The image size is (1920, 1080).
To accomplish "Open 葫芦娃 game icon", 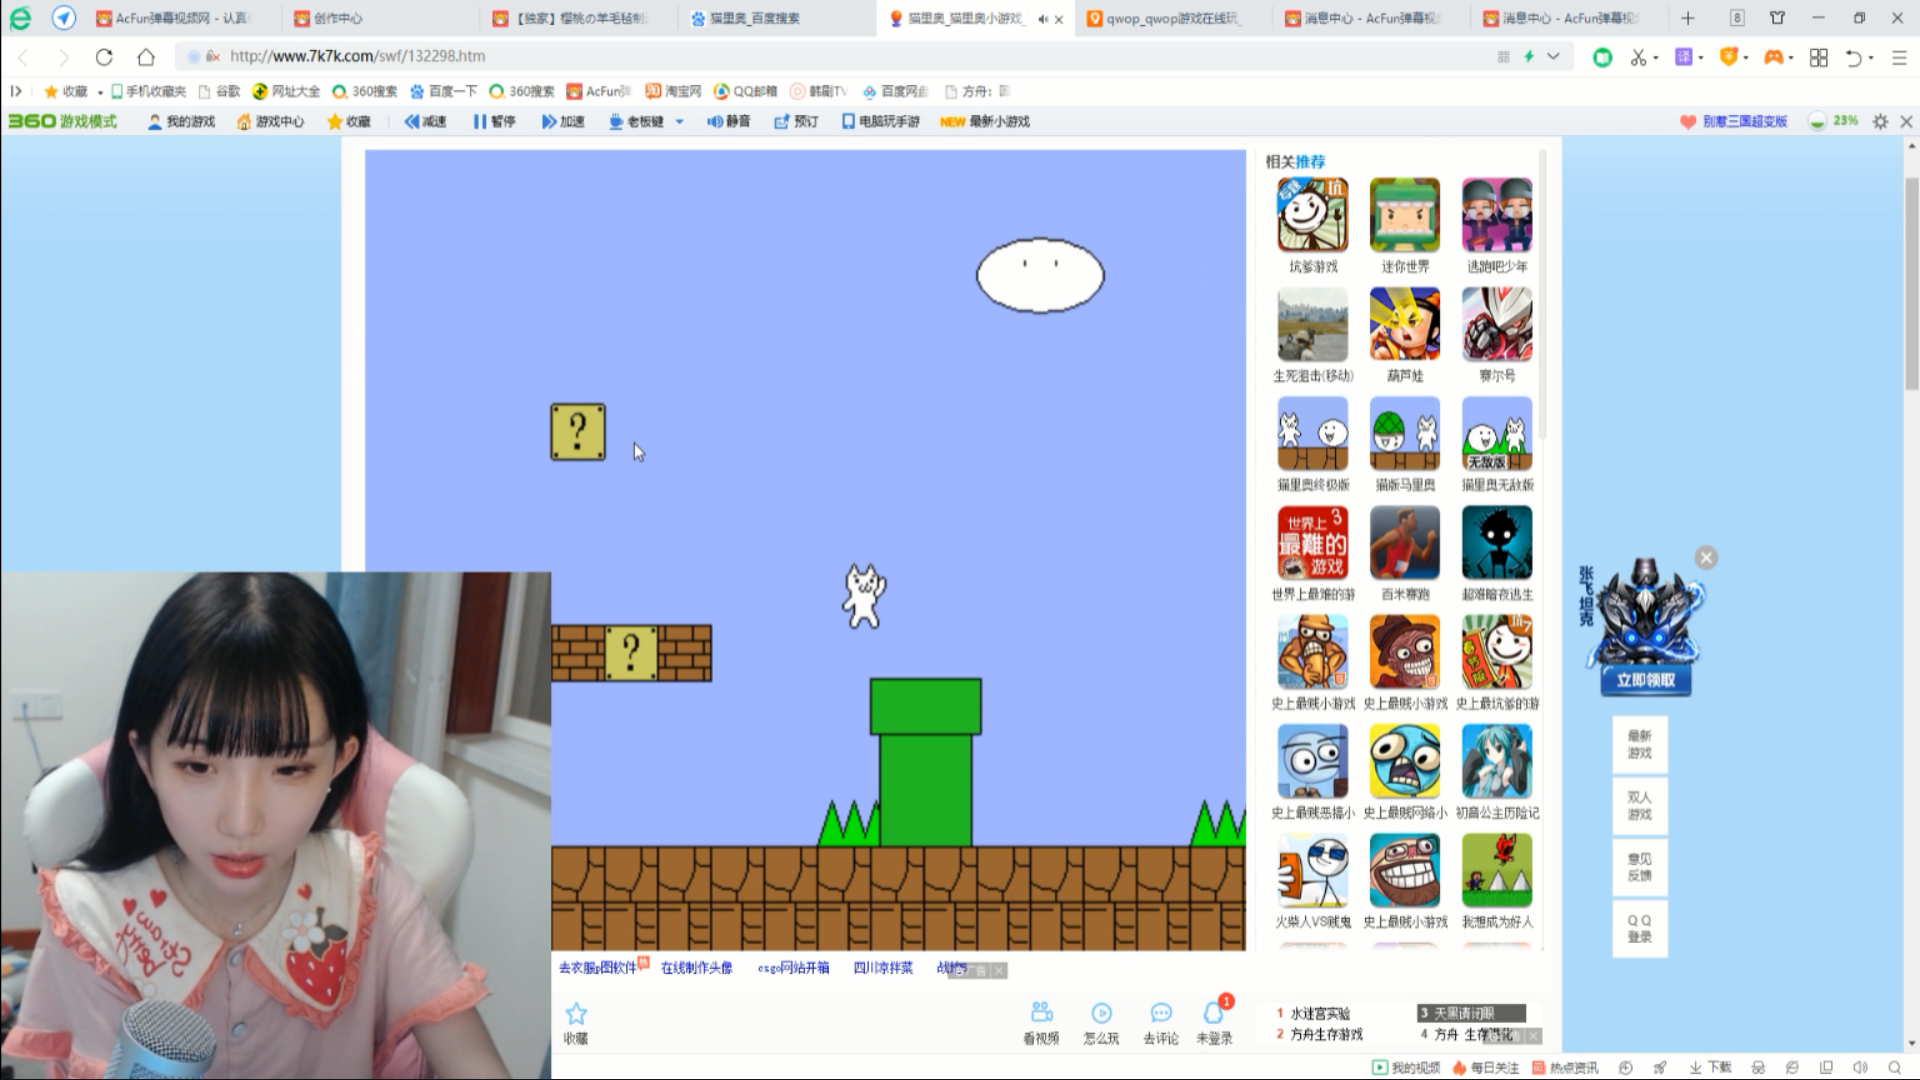I will (x=1404, y=324).
